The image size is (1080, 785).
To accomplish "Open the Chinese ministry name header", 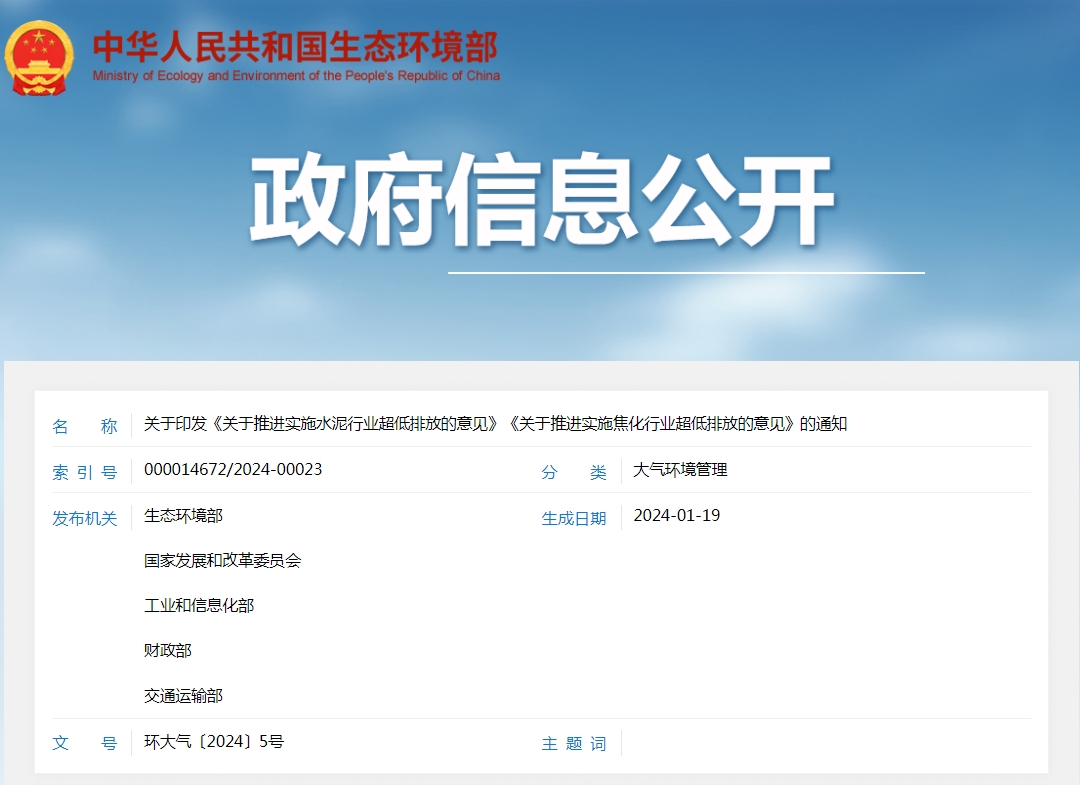I will pyautogui.click(x=295, y=47).
